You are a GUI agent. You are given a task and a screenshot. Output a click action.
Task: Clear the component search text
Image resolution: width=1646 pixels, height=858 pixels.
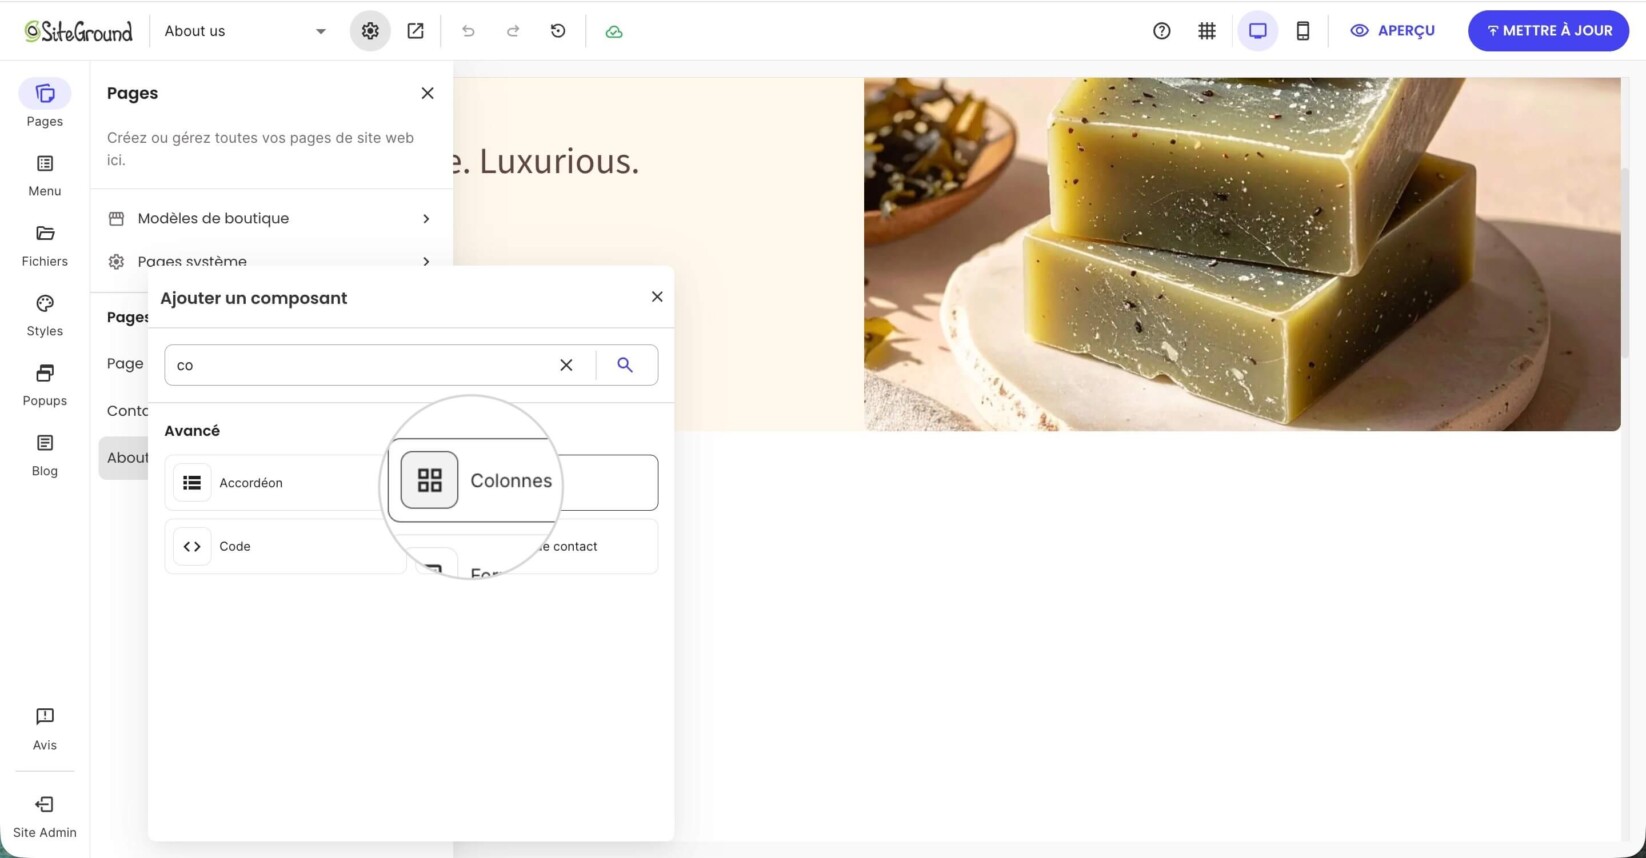[x=566, y=365]
